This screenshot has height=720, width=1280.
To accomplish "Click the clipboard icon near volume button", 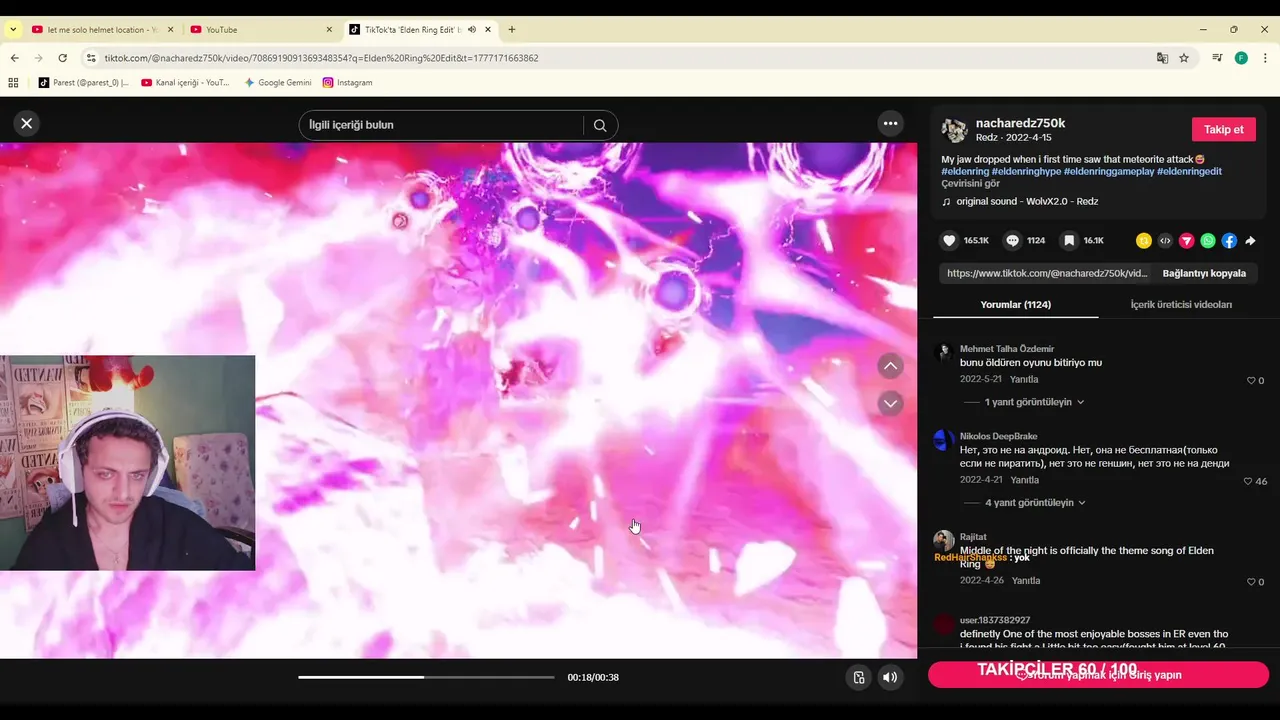I will pos(858,677).
